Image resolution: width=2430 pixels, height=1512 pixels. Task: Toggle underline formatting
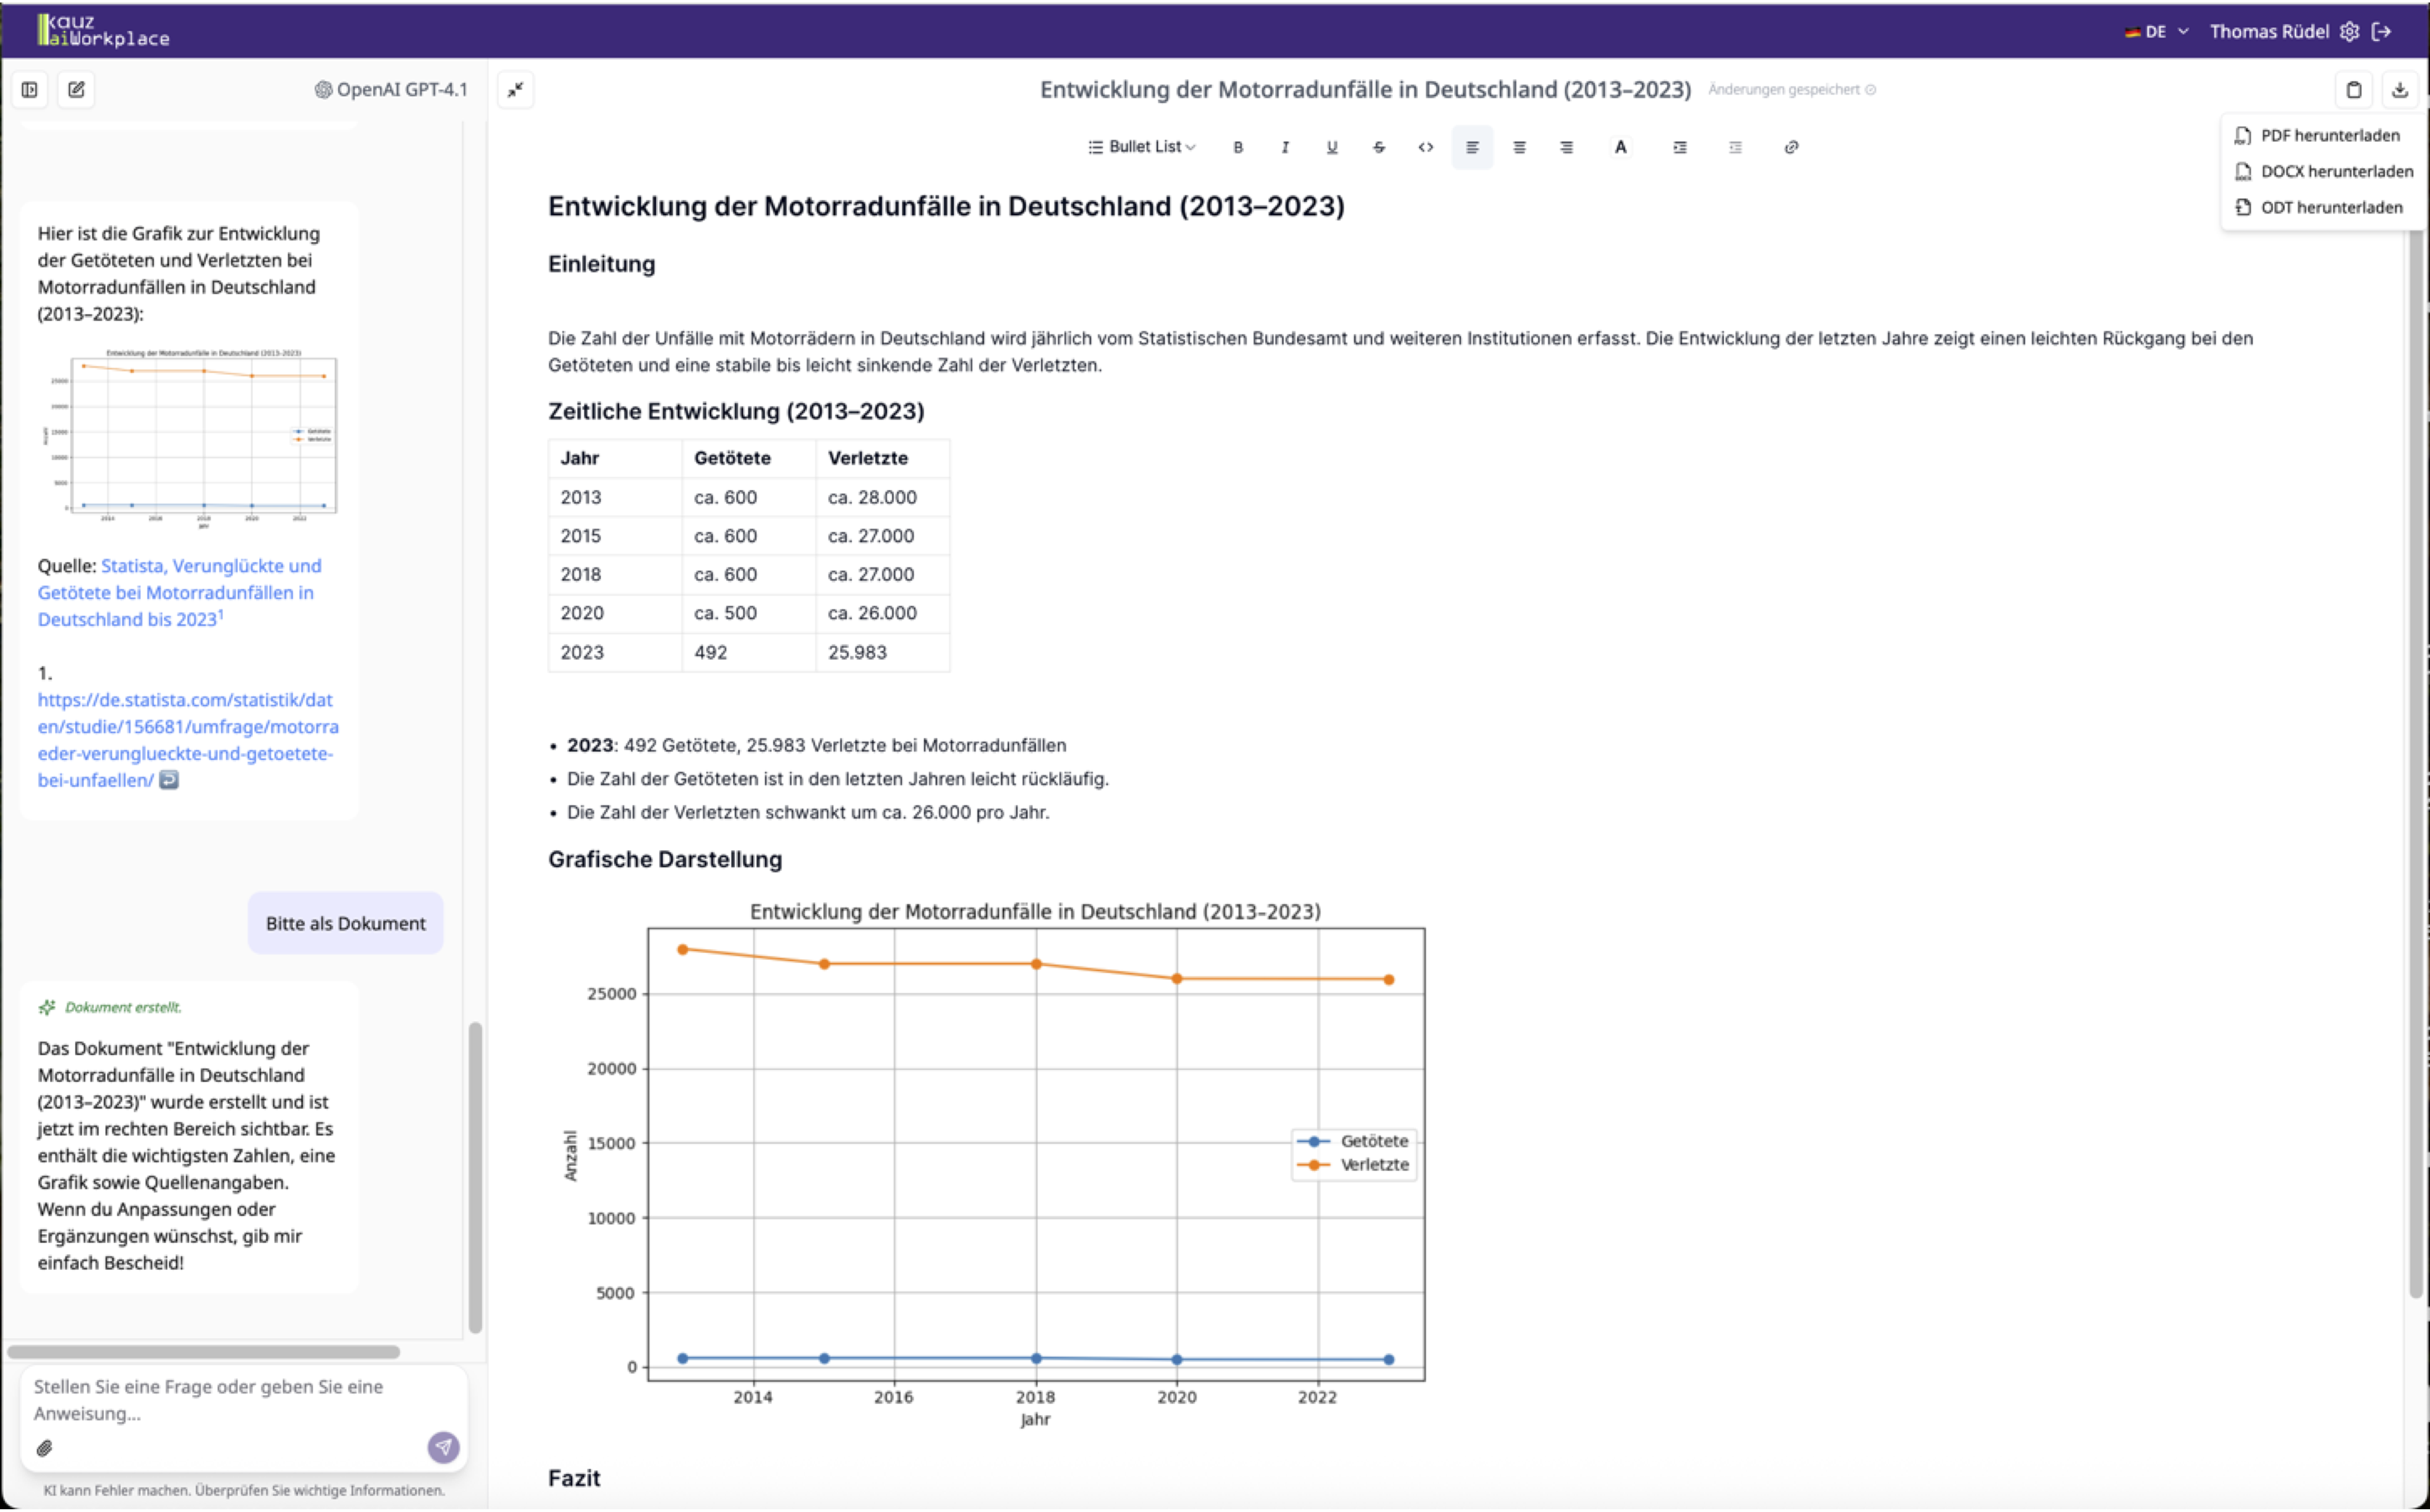click(1332, 147)
